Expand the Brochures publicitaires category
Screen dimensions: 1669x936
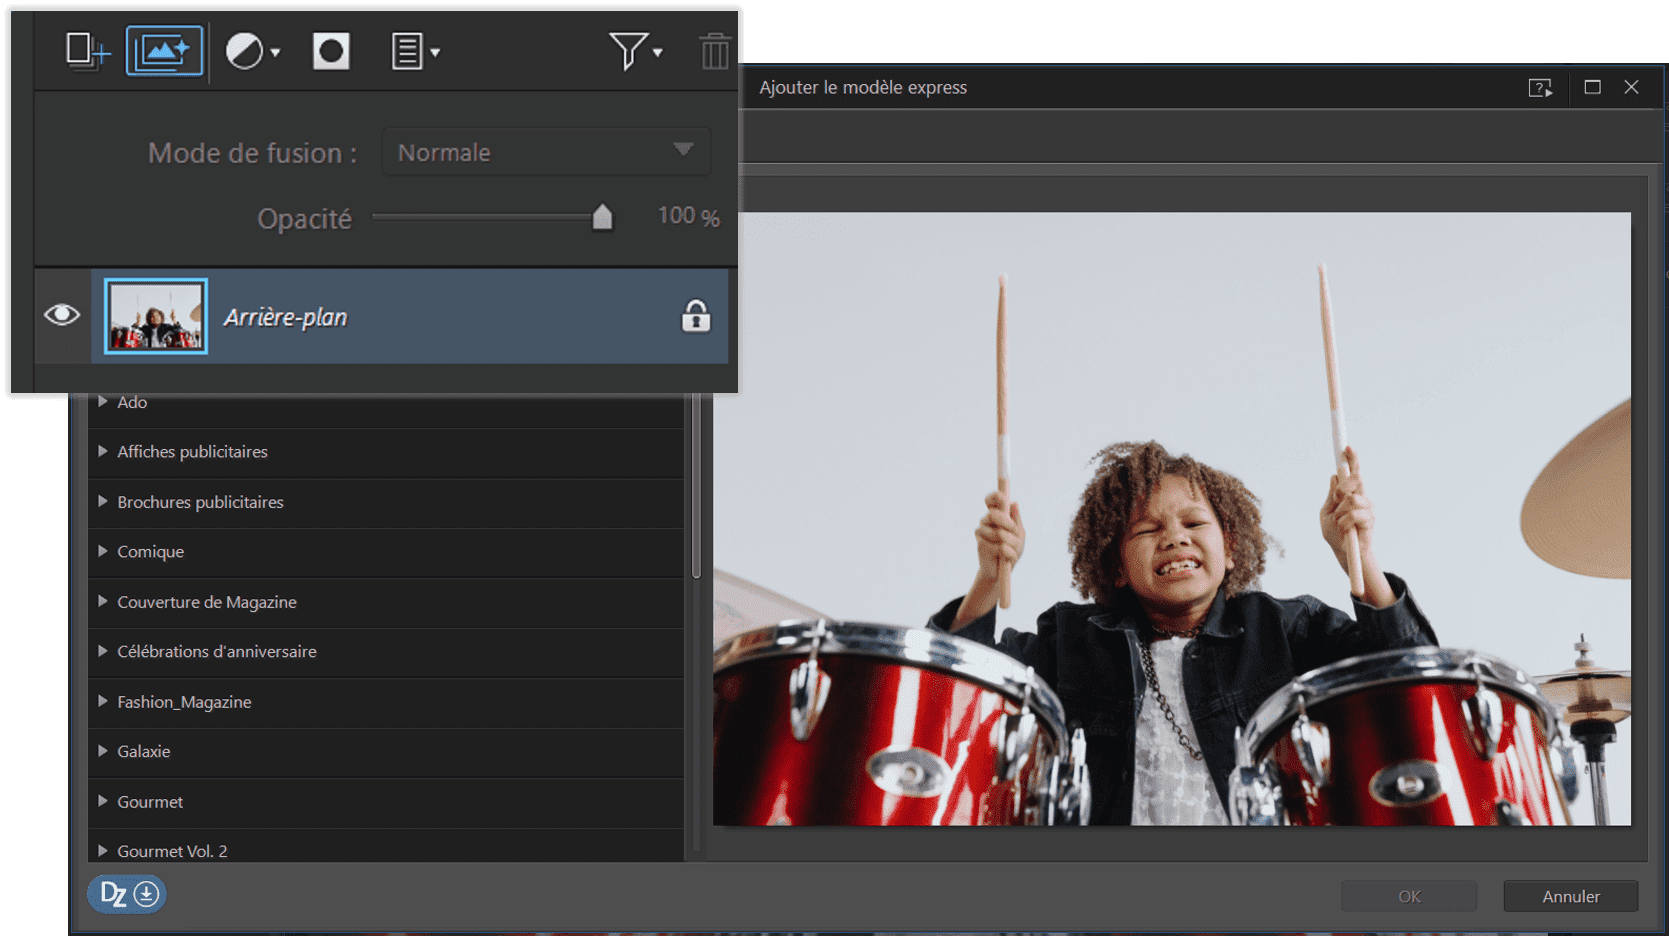[102, 501]
